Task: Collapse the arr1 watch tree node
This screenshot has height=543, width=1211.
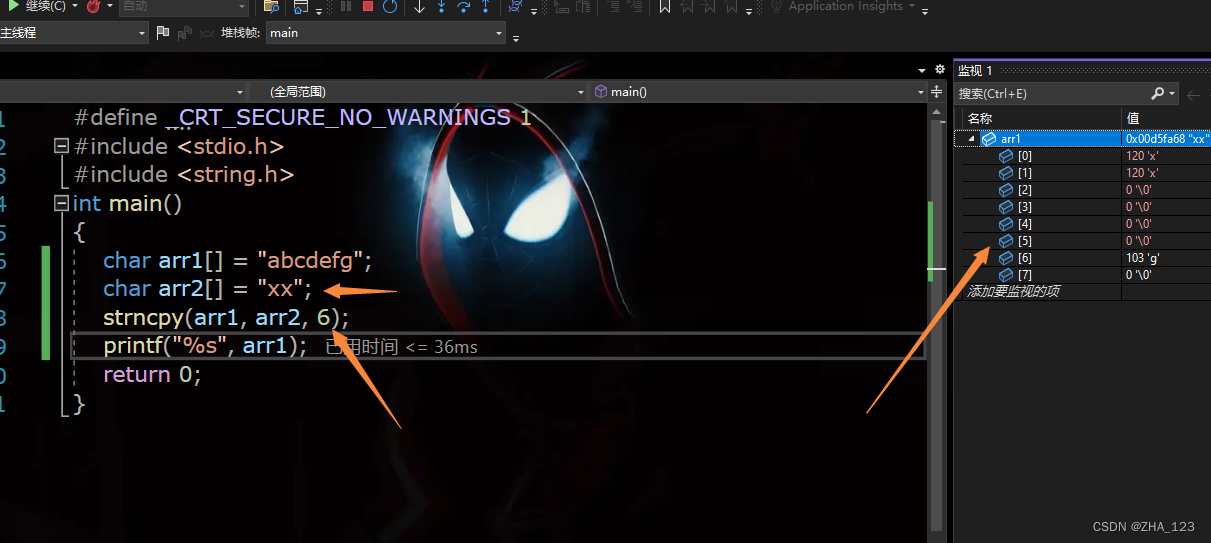Action: point(970,139)
